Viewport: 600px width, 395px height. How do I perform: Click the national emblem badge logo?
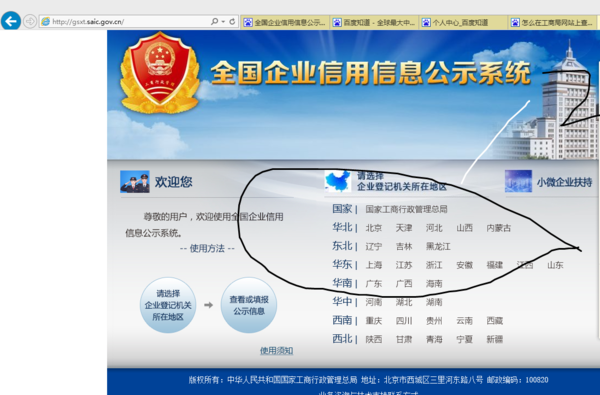click(x=160, y=72)
